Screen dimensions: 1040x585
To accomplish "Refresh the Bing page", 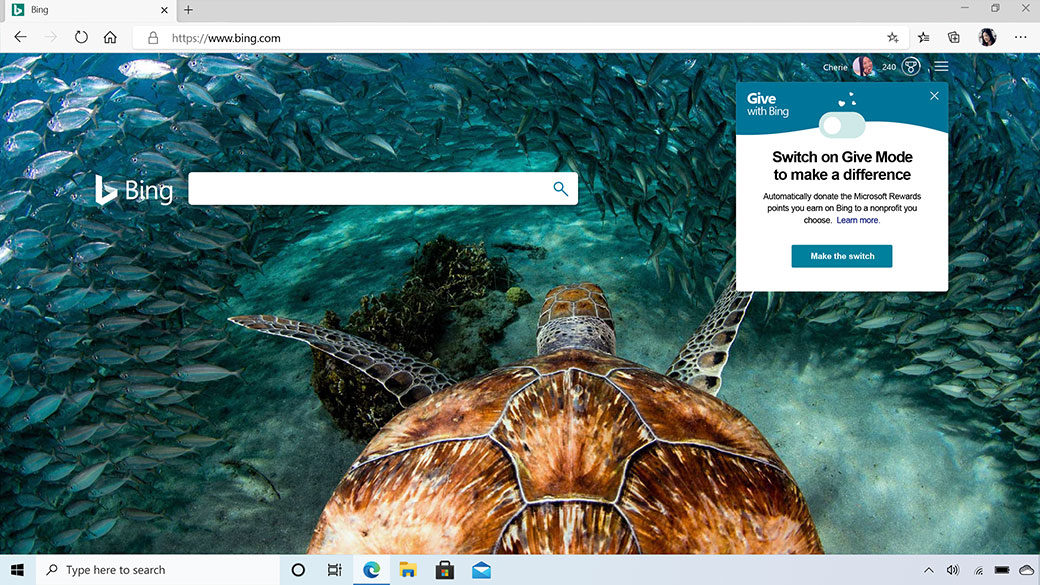I will (81, 37).
